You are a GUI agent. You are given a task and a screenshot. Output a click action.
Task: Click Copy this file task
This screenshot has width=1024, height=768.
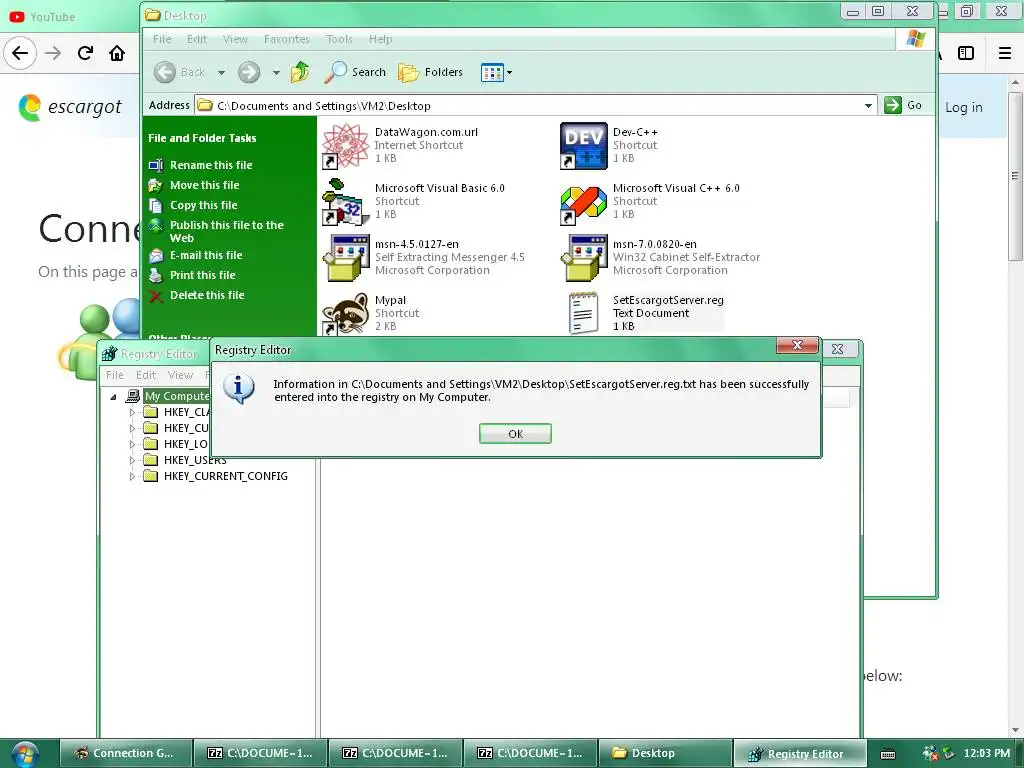coord(203,205)
